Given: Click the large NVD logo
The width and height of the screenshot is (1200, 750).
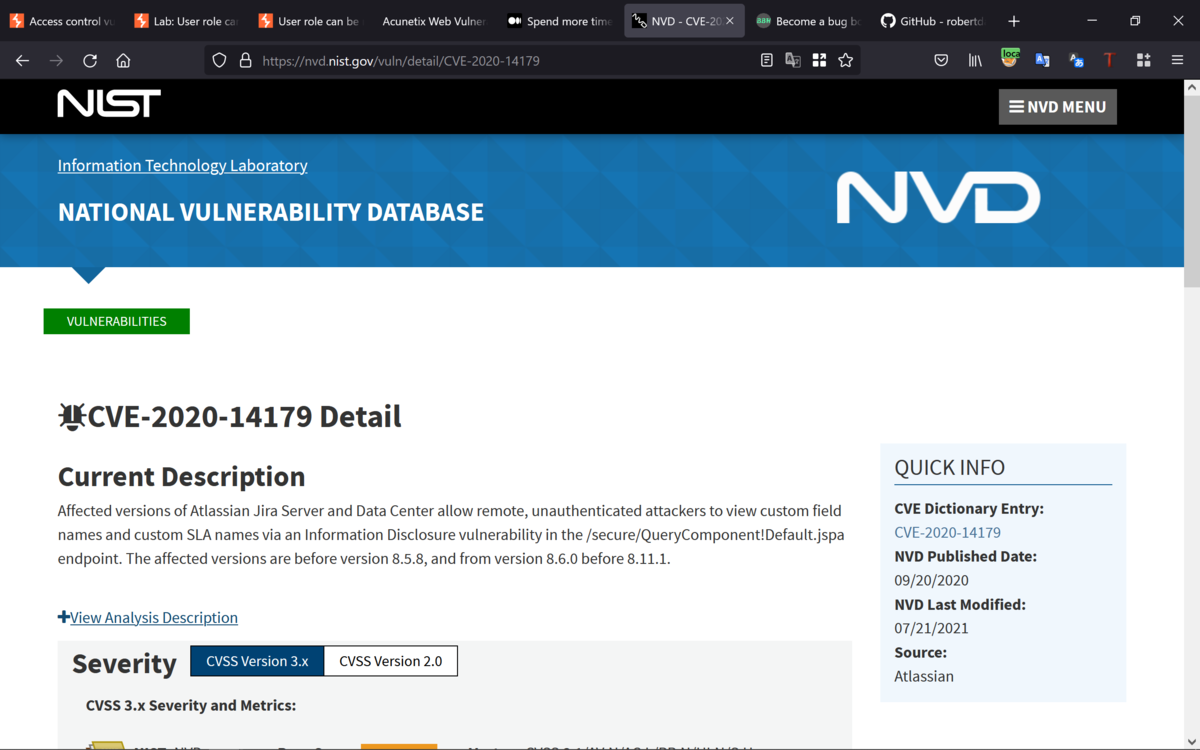Looking at the screenshot, I should pos(938,197).
